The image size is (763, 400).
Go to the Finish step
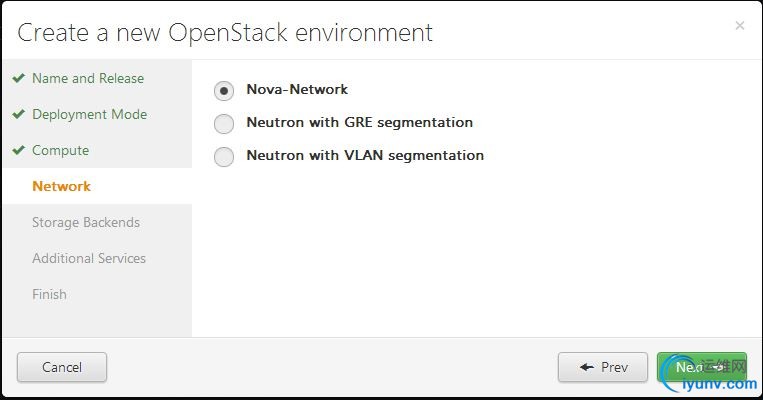pos(49,294)
